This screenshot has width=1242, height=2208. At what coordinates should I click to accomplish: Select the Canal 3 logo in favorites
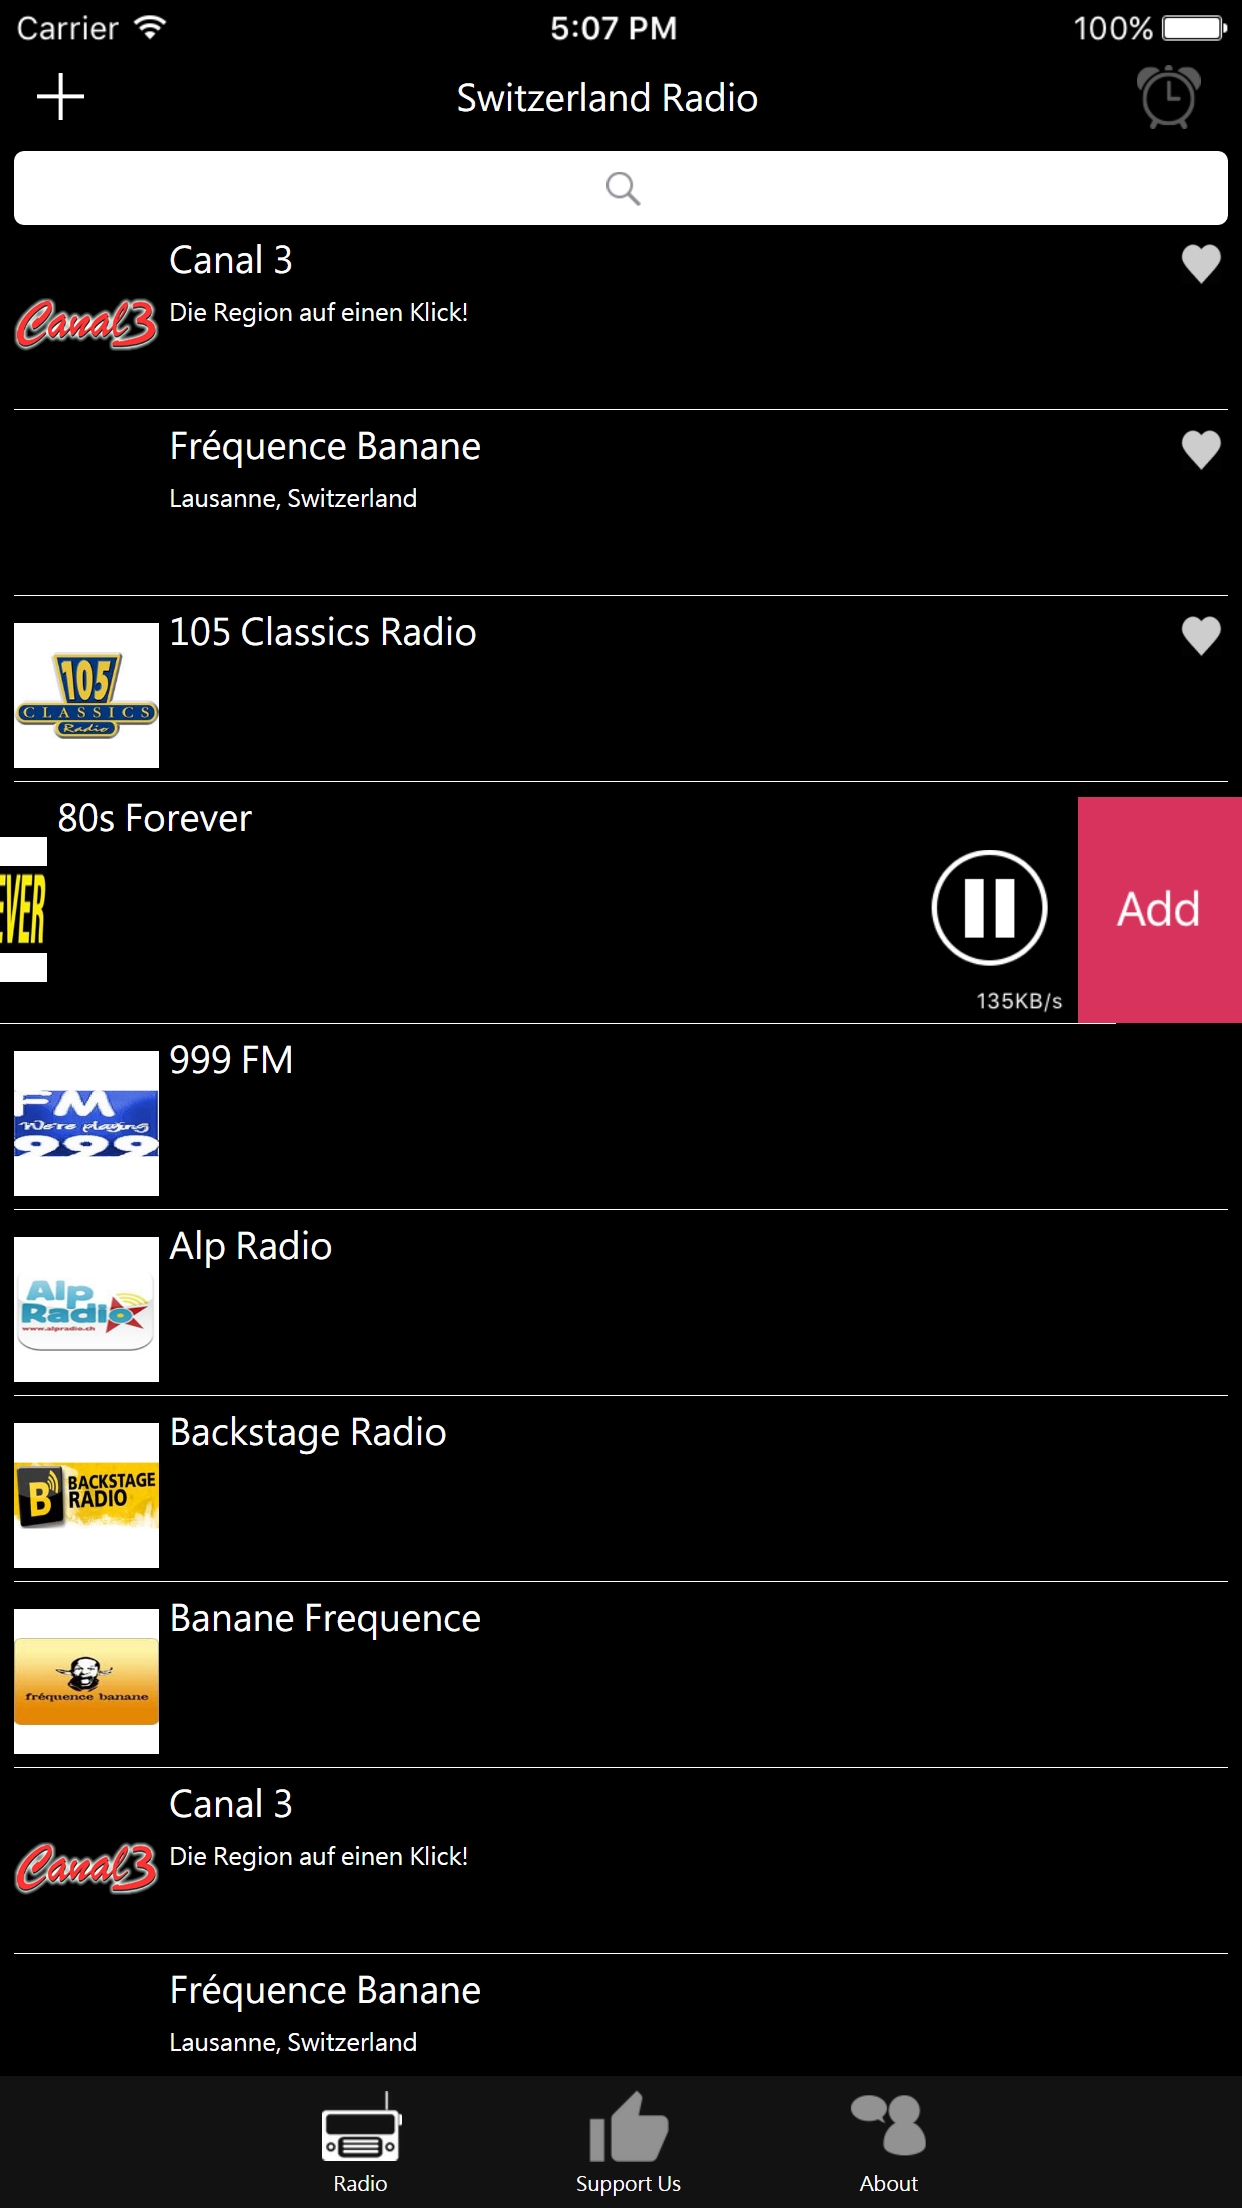point(86,324)
